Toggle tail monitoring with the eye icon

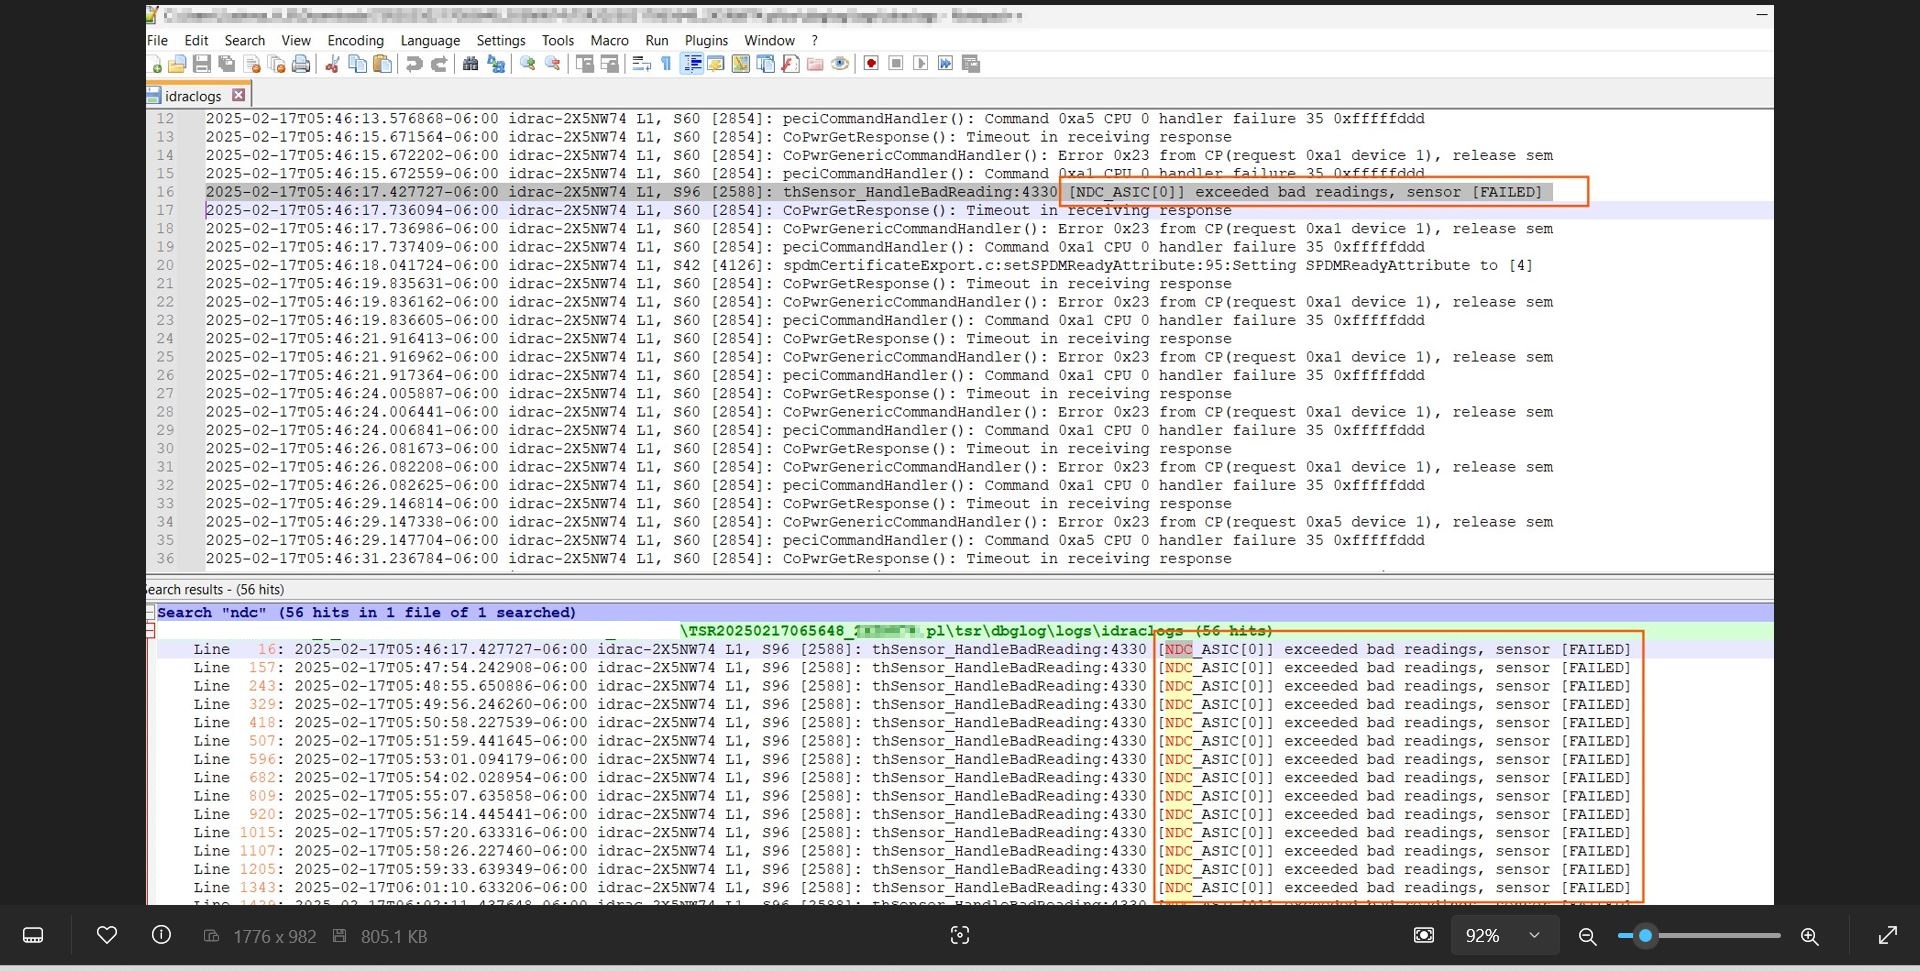click(x=841, y=63)
